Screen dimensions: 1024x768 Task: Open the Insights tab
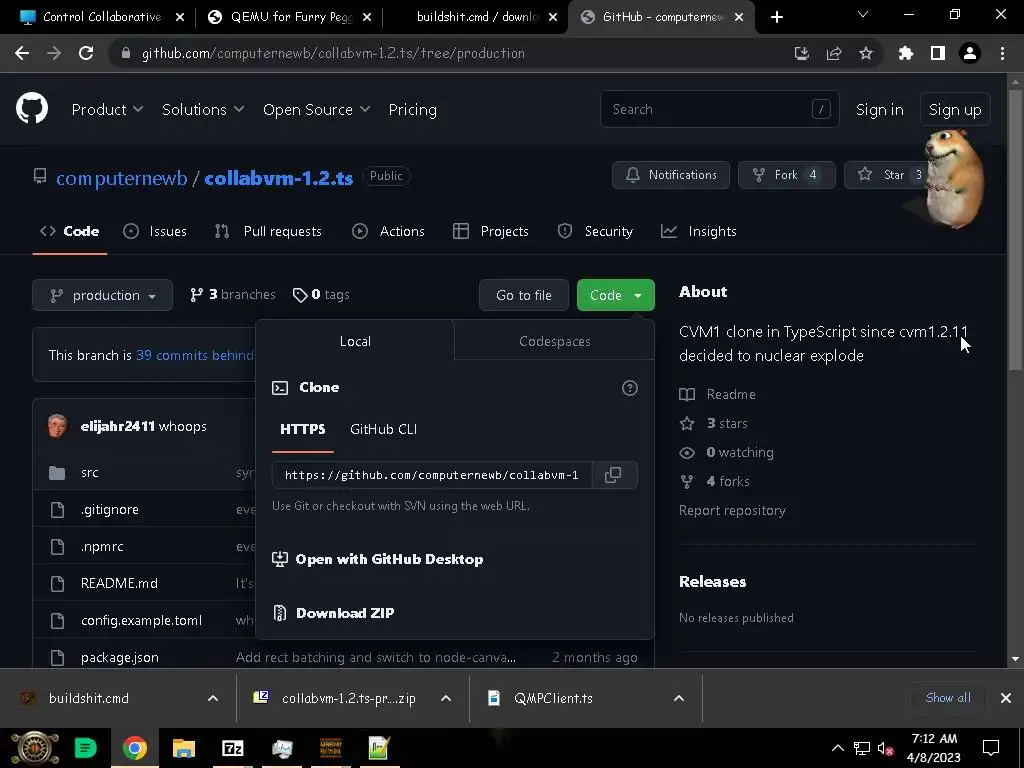(698, 231)
